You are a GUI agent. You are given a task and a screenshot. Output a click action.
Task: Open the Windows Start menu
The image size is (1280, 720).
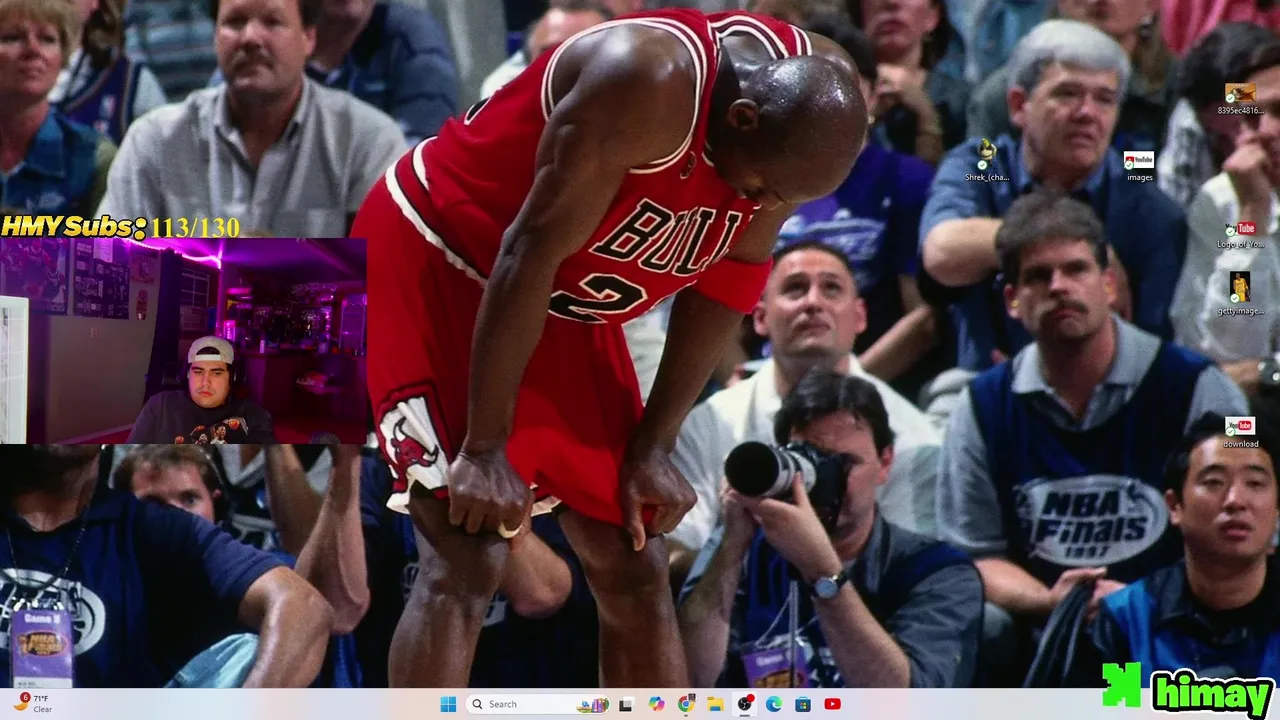(x=448, y=704)
